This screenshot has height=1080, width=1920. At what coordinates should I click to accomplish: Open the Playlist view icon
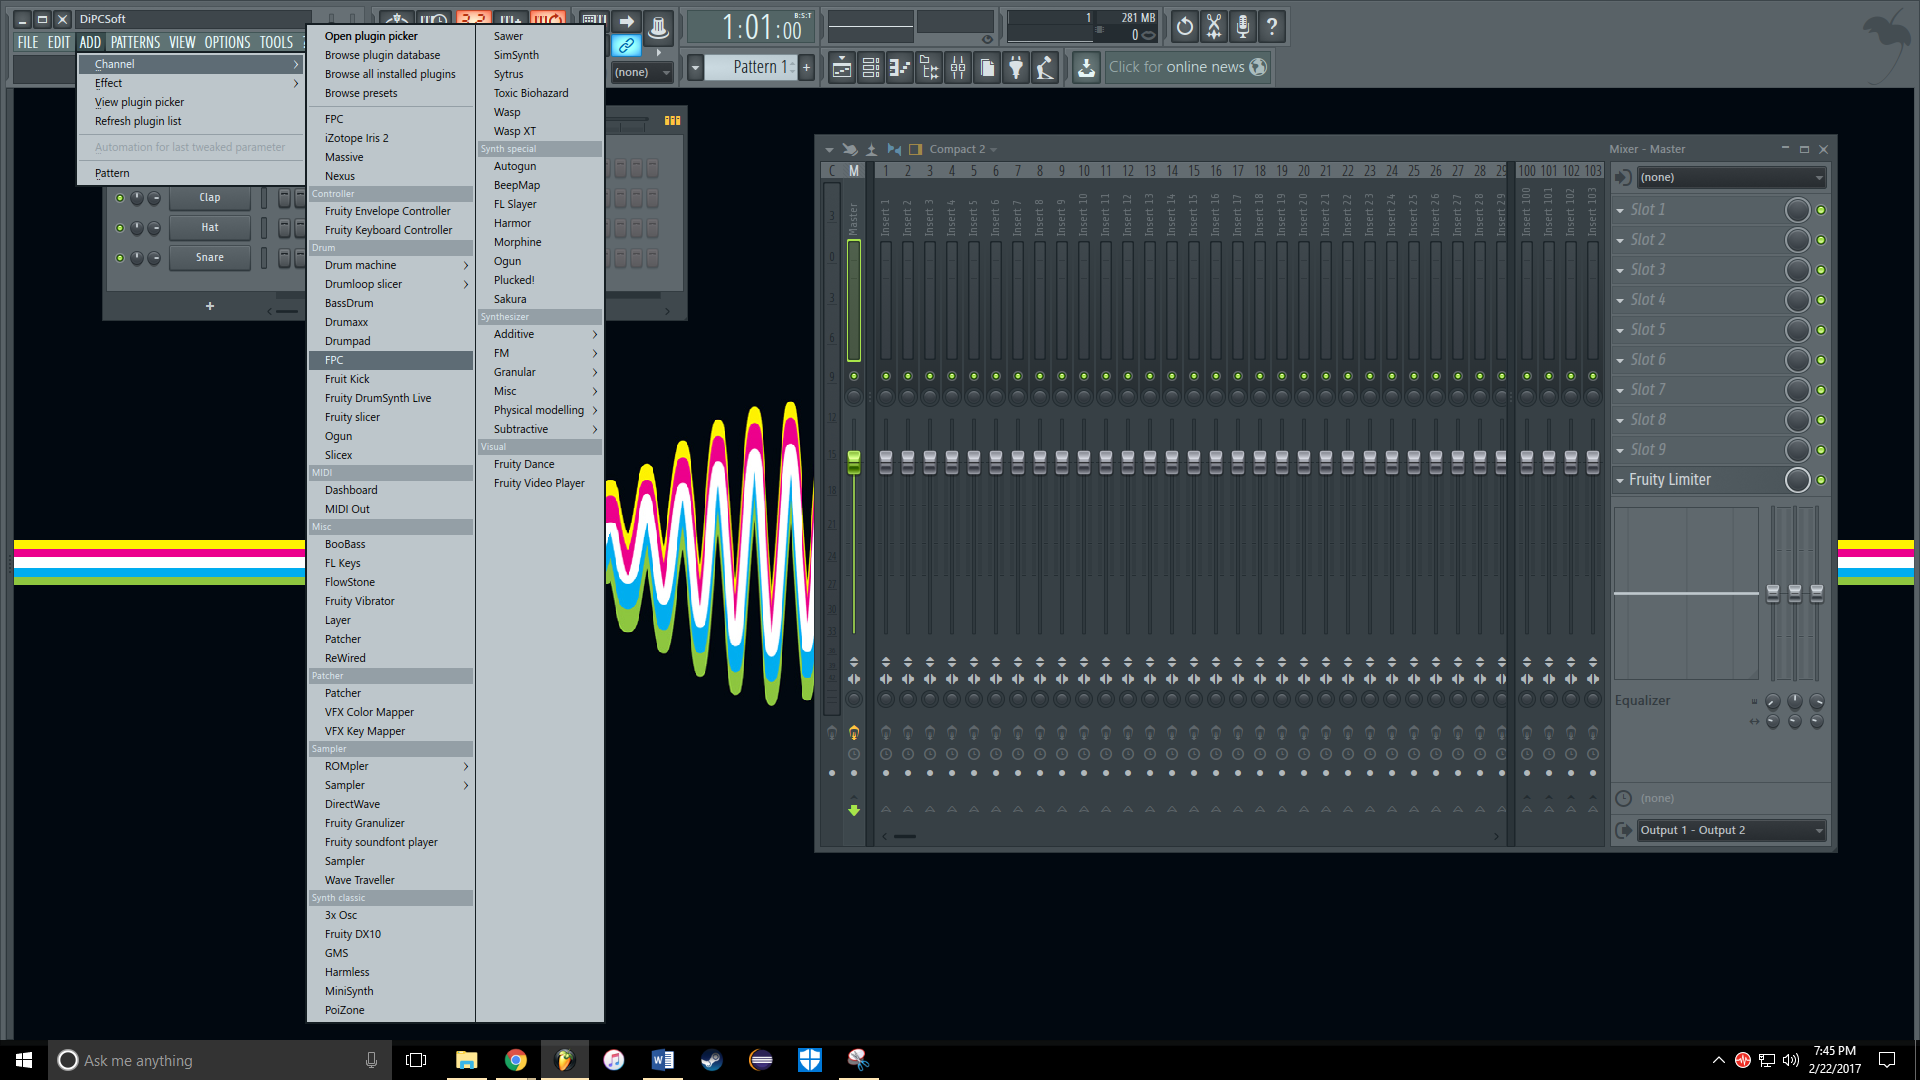[x=842, y=68]
